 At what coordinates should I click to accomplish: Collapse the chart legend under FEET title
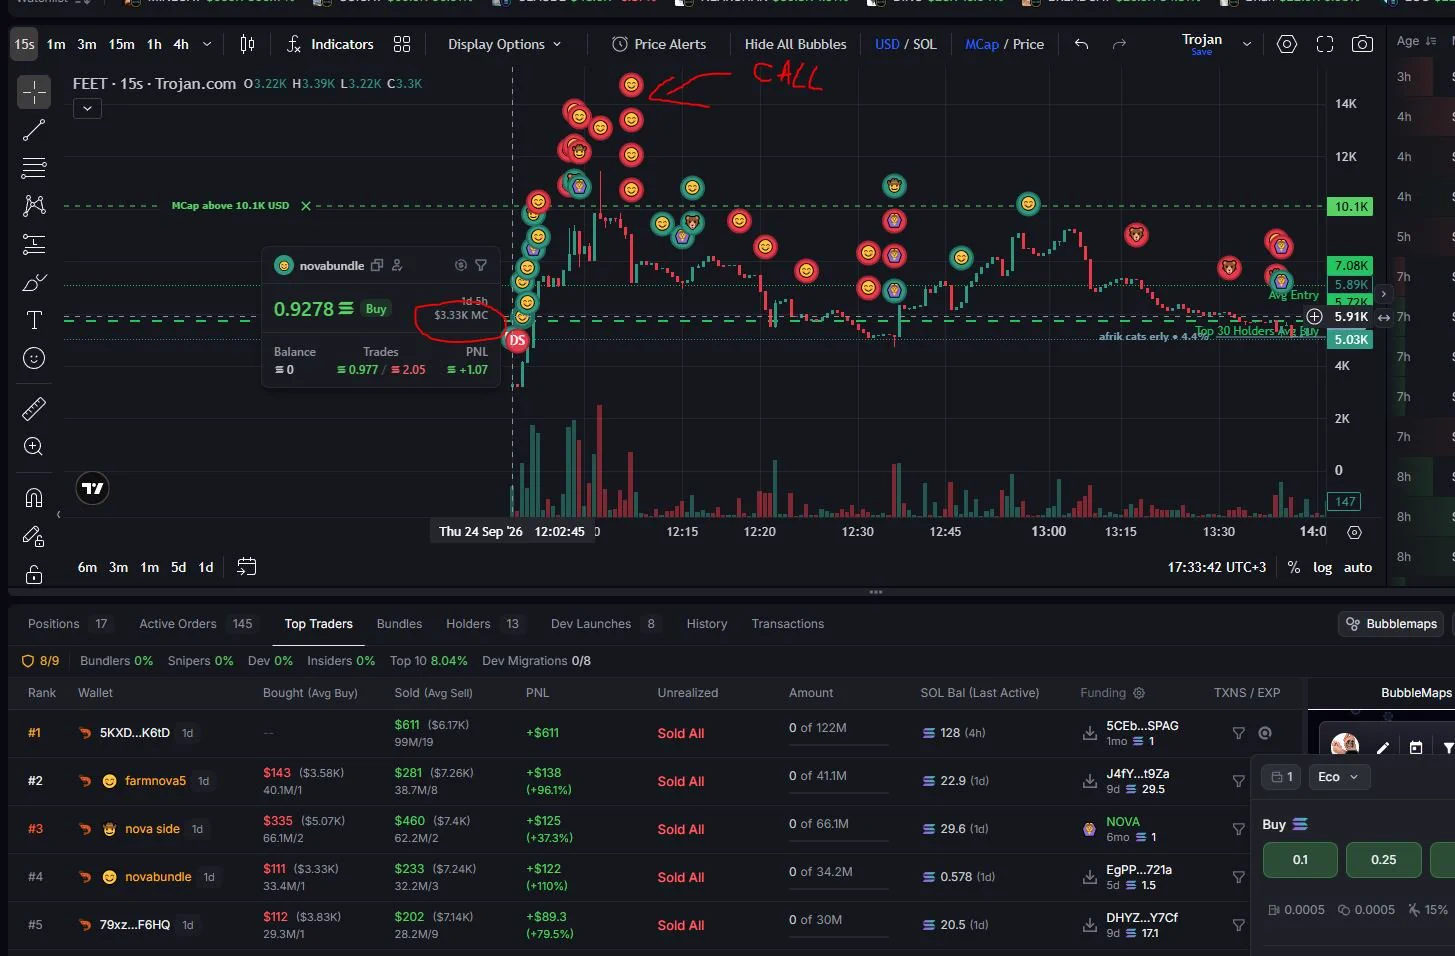tap(87, 108)
